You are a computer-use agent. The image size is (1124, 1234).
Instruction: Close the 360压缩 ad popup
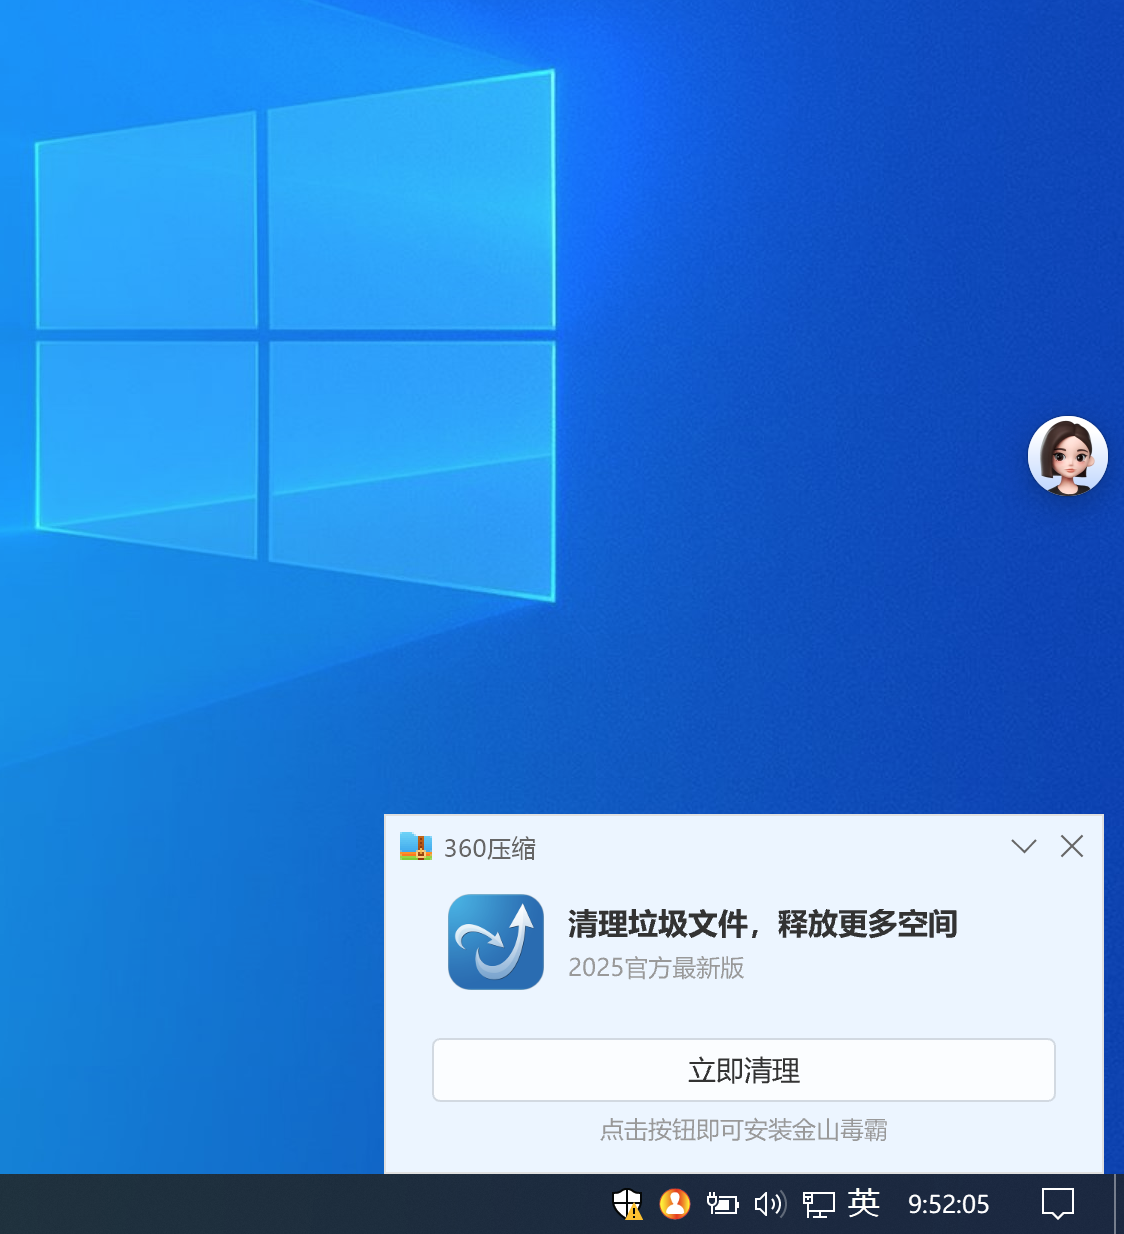click(x=1072, y=847)
